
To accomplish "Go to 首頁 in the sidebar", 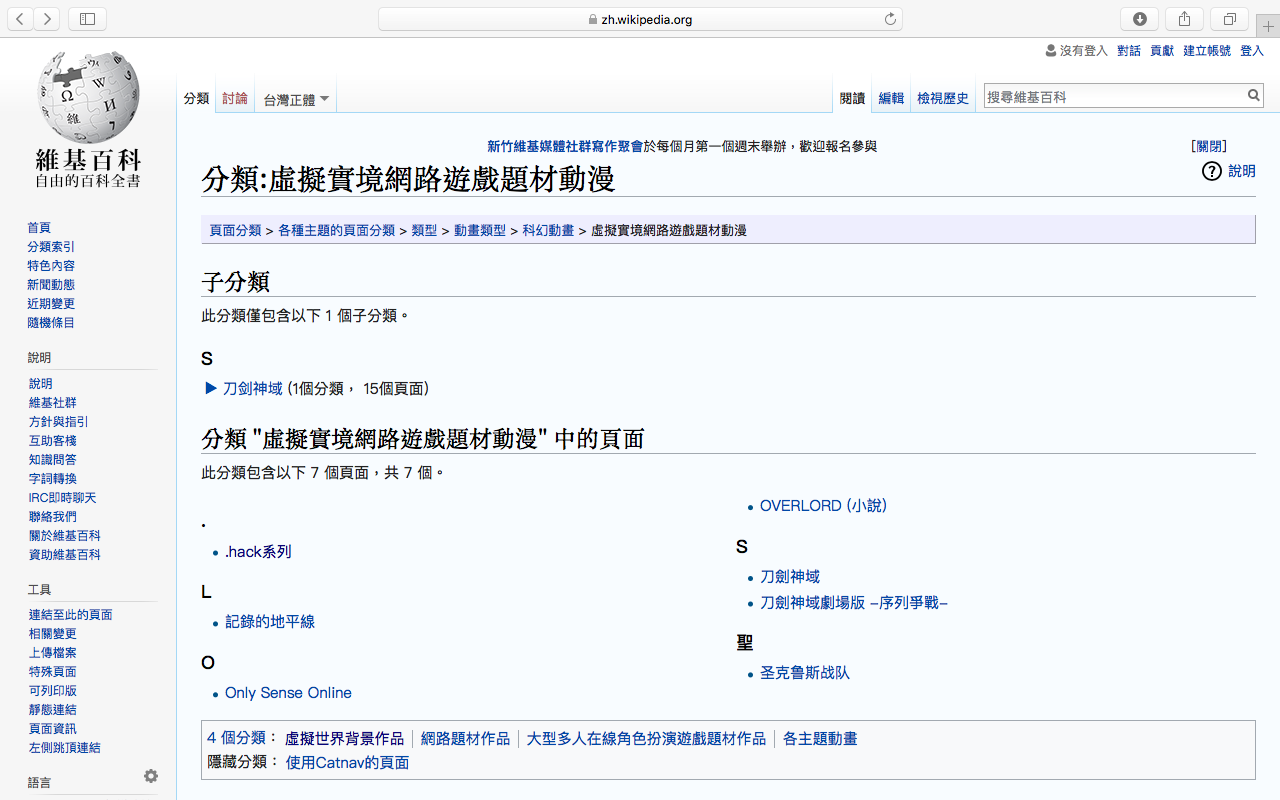I will [x=39, y=228].
